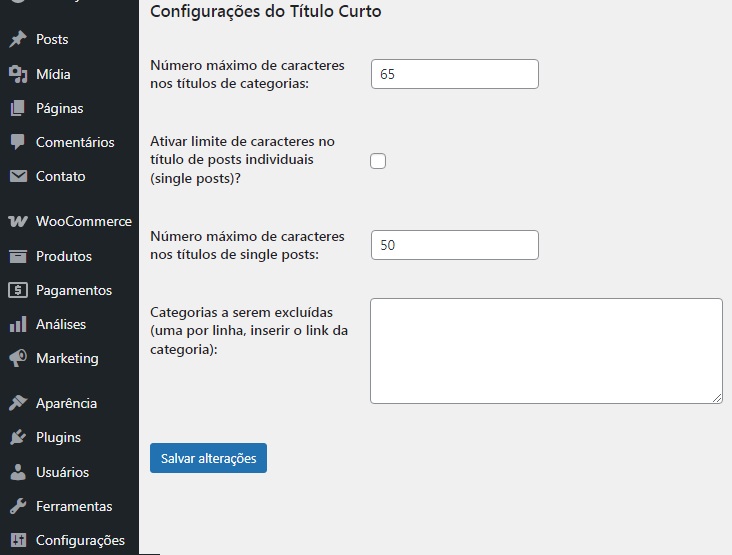
Task: Click the Contato envelope icon
Action: 18,176
